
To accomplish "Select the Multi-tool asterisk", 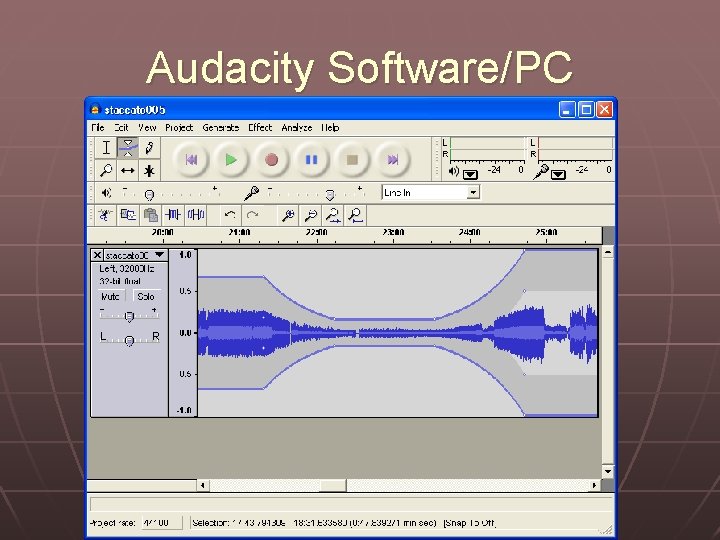I will (x=149, y=170).
